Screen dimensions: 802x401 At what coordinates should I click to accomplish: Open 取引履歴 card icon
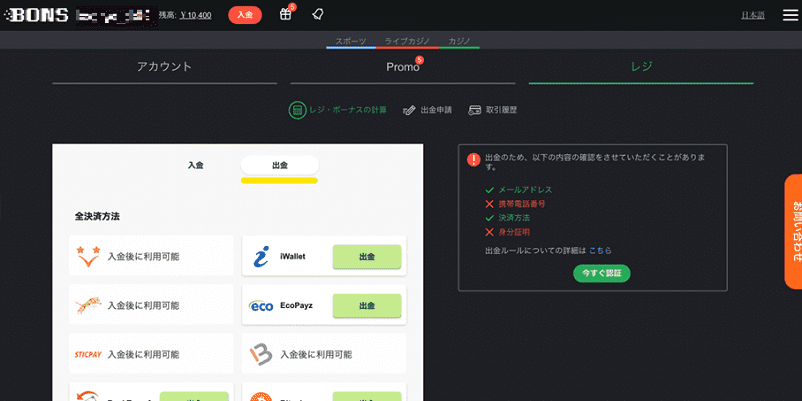(475, 110)
